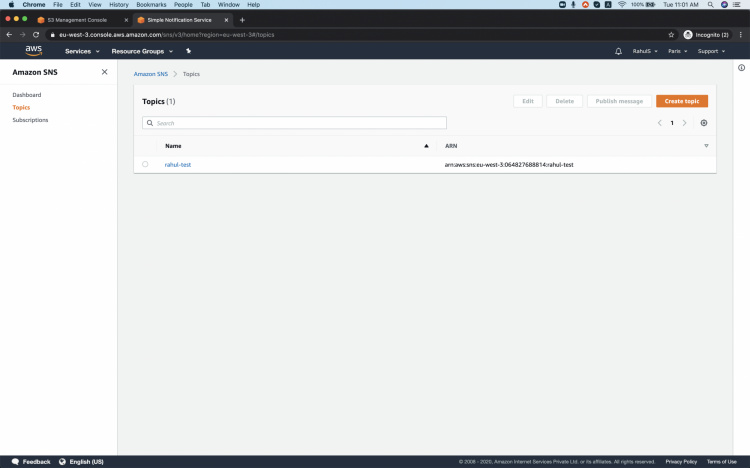This screenshot has height=468, width=750.
Task: Open the Support dropdown menu
Action: pyautogui.click(x=711, y=51)
